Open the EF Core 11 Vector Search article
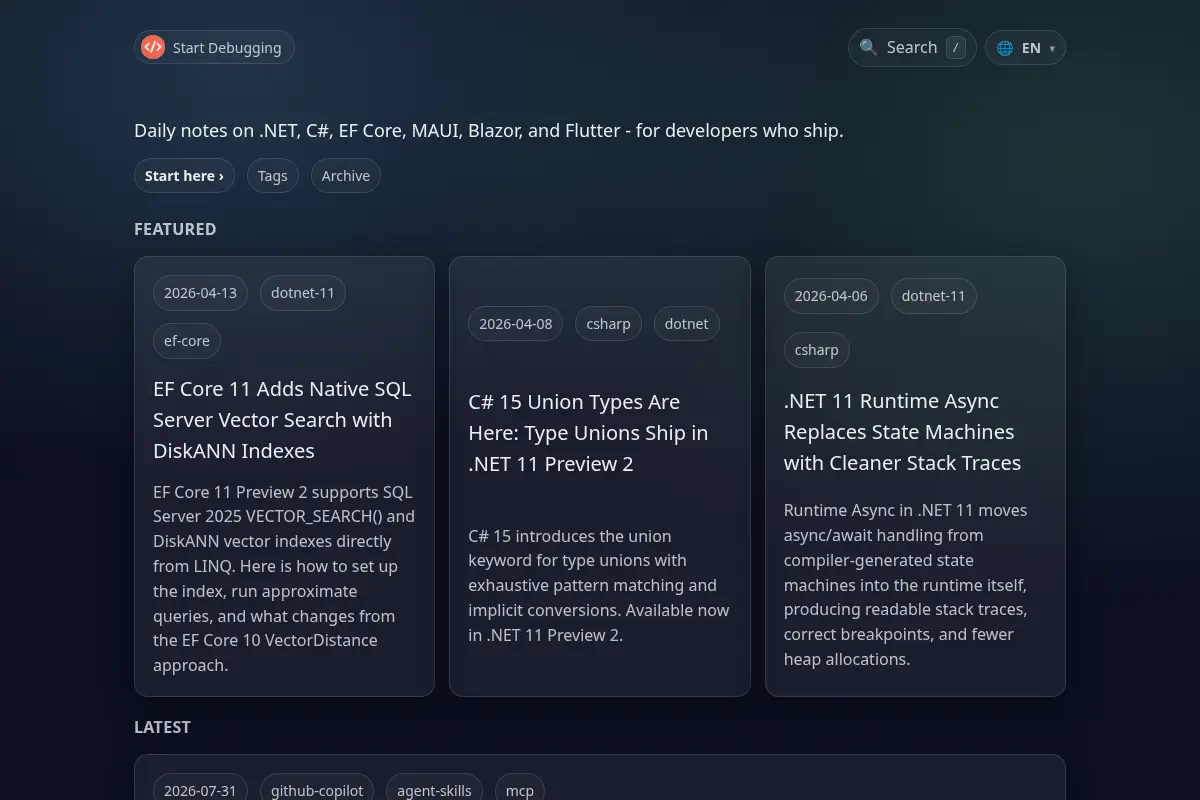This screenshot has height=800, width=1200. point(283,420)
